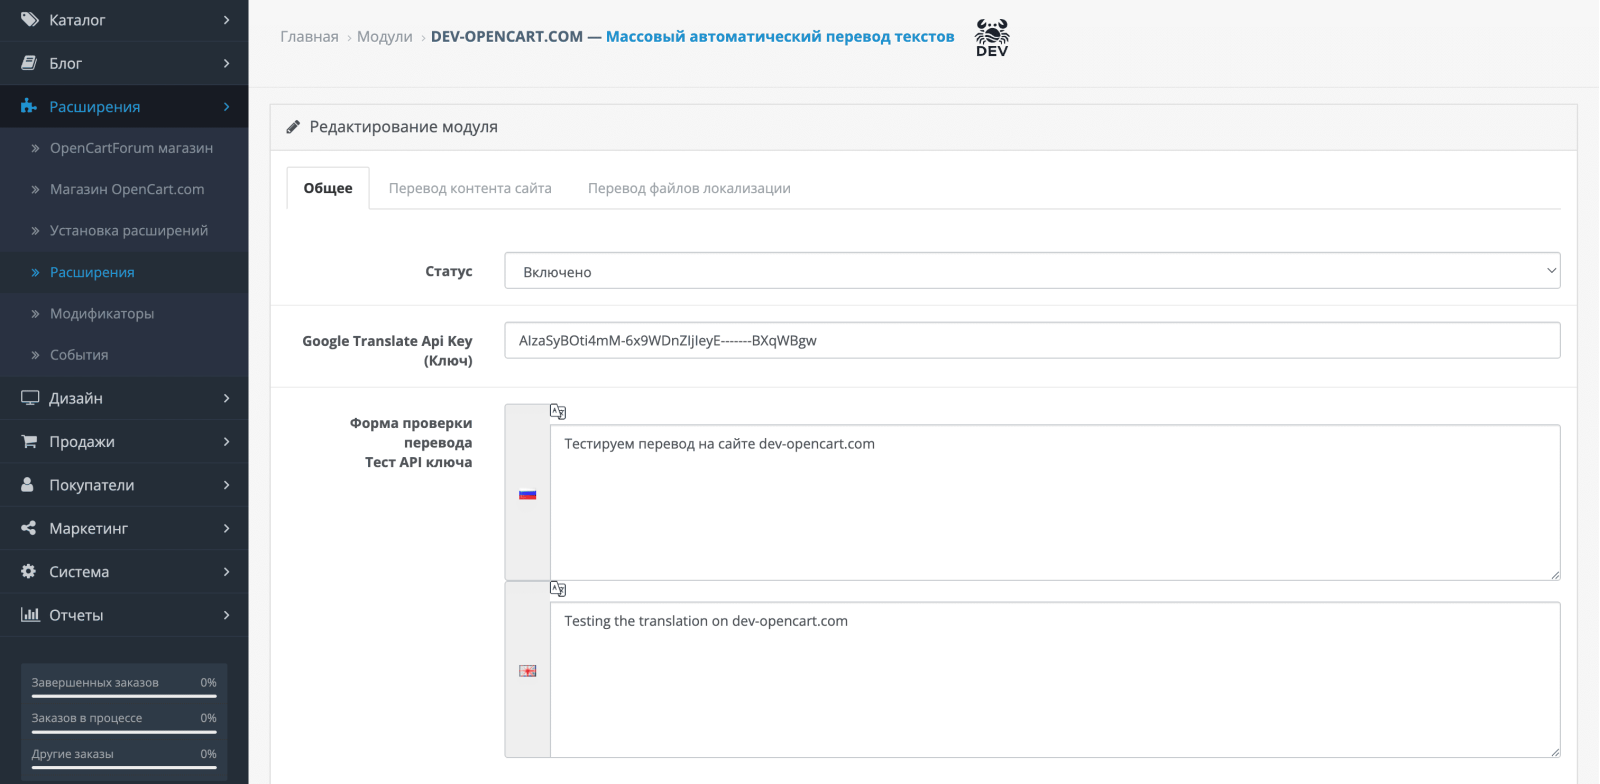Click the Заказов в процессе progress bar

tap(124, 732)
